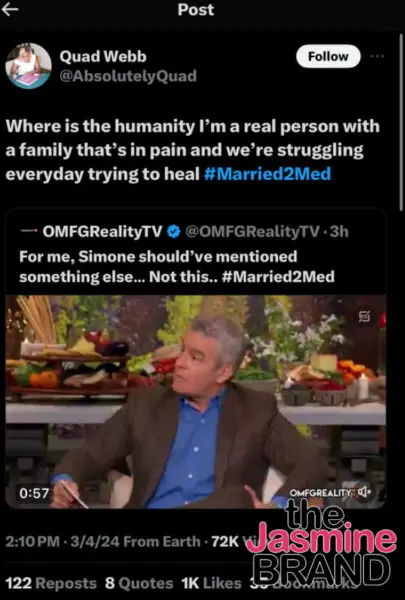View the 8 Quotes list
The height and width of the screenshot is (600, 405).
(x=139, y=583)
